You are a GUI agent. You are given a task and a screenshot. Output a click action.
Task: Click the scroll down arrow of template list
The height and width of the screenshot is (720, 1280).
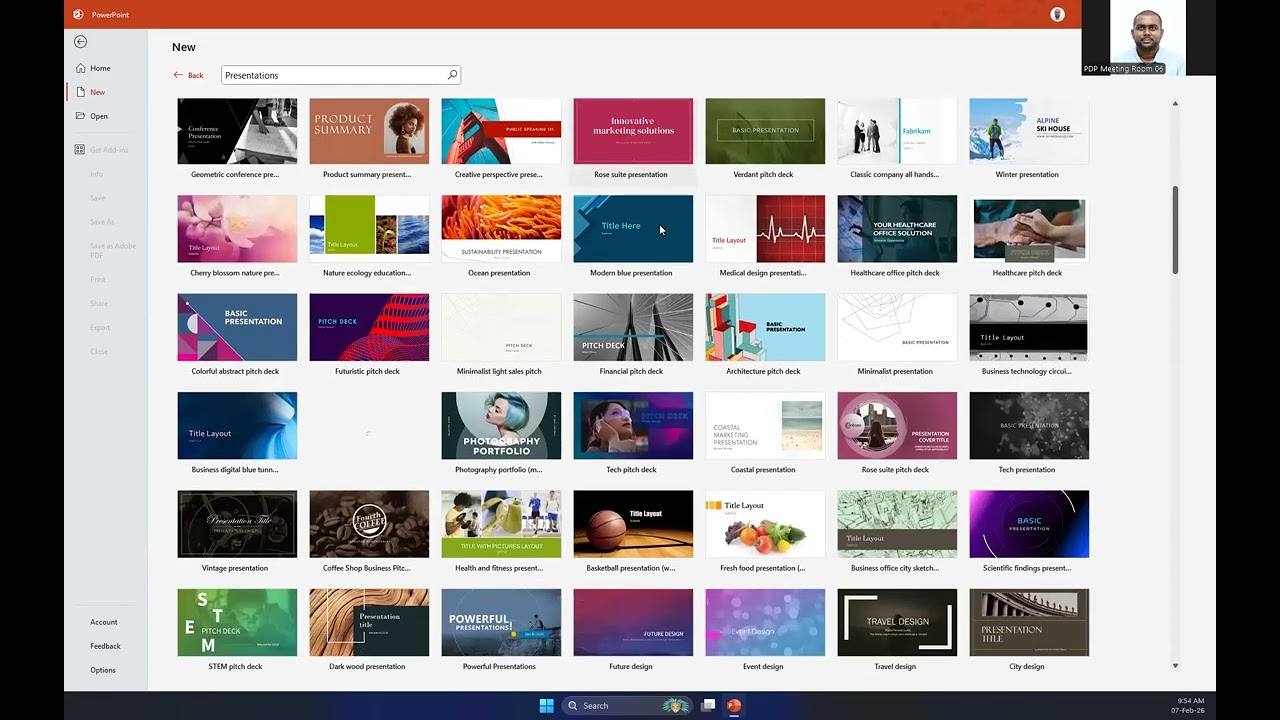point(1175,666)
